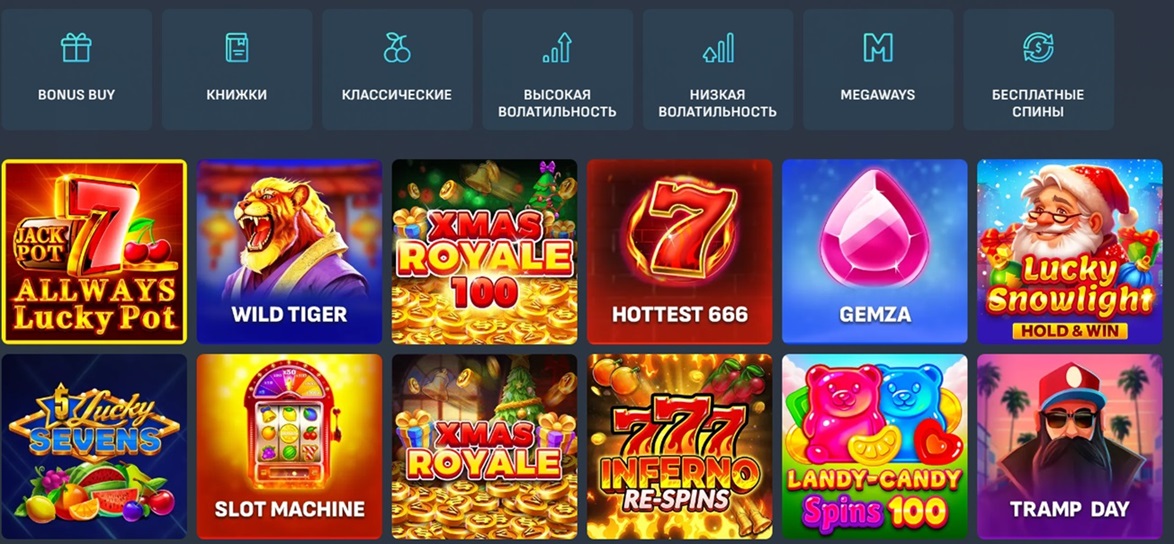Select the book icon above Книжки
Image resolution: width=1174 pixels, height=544 pixels.
(237, 48)
